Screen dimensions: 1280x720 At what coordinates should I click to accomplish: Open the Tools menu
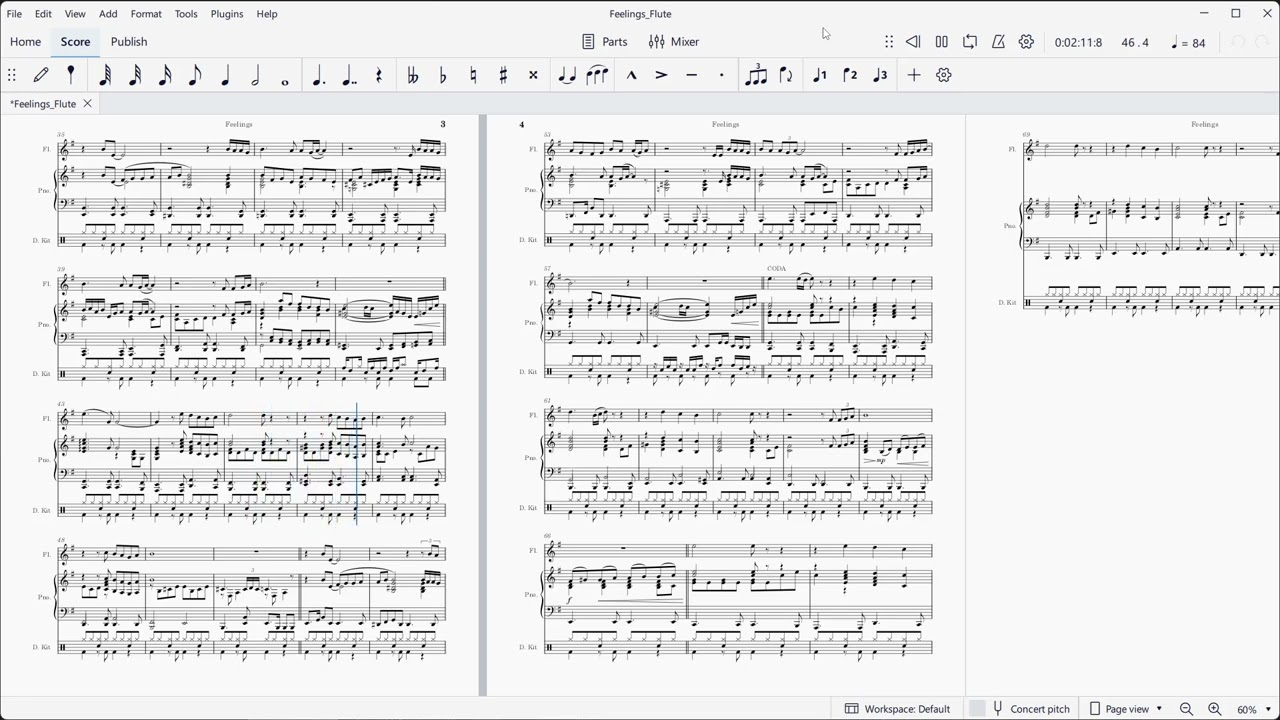point(186,14)
